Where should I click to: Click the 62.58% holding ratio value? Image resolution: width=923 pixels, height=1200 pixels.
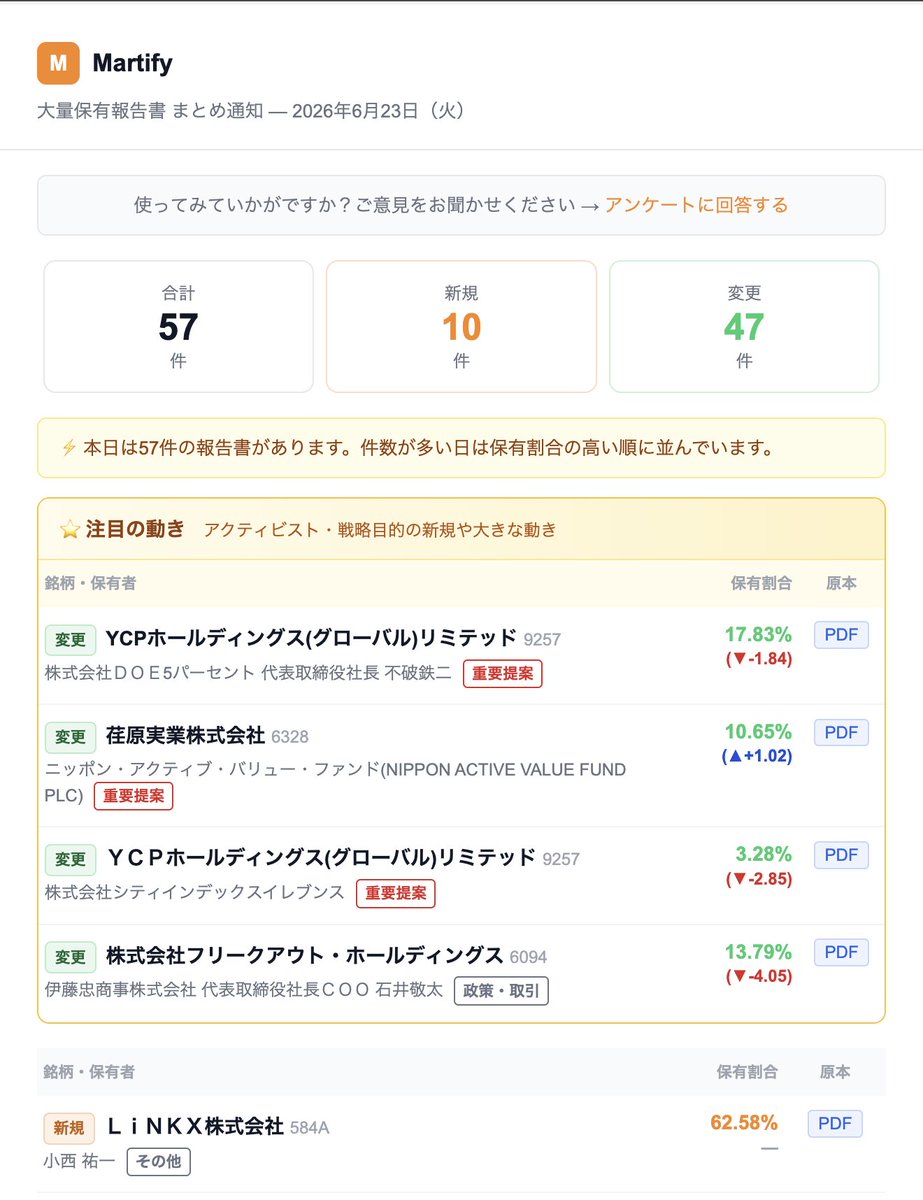point(744,1122)
